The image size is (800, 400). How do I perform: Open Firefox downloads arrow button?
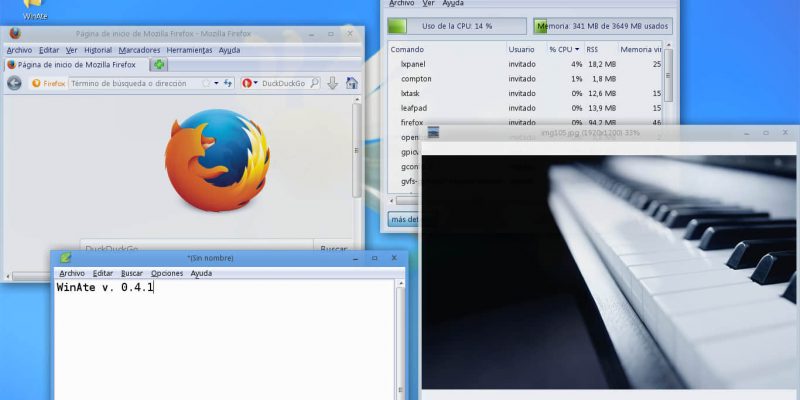coord(333,83)
